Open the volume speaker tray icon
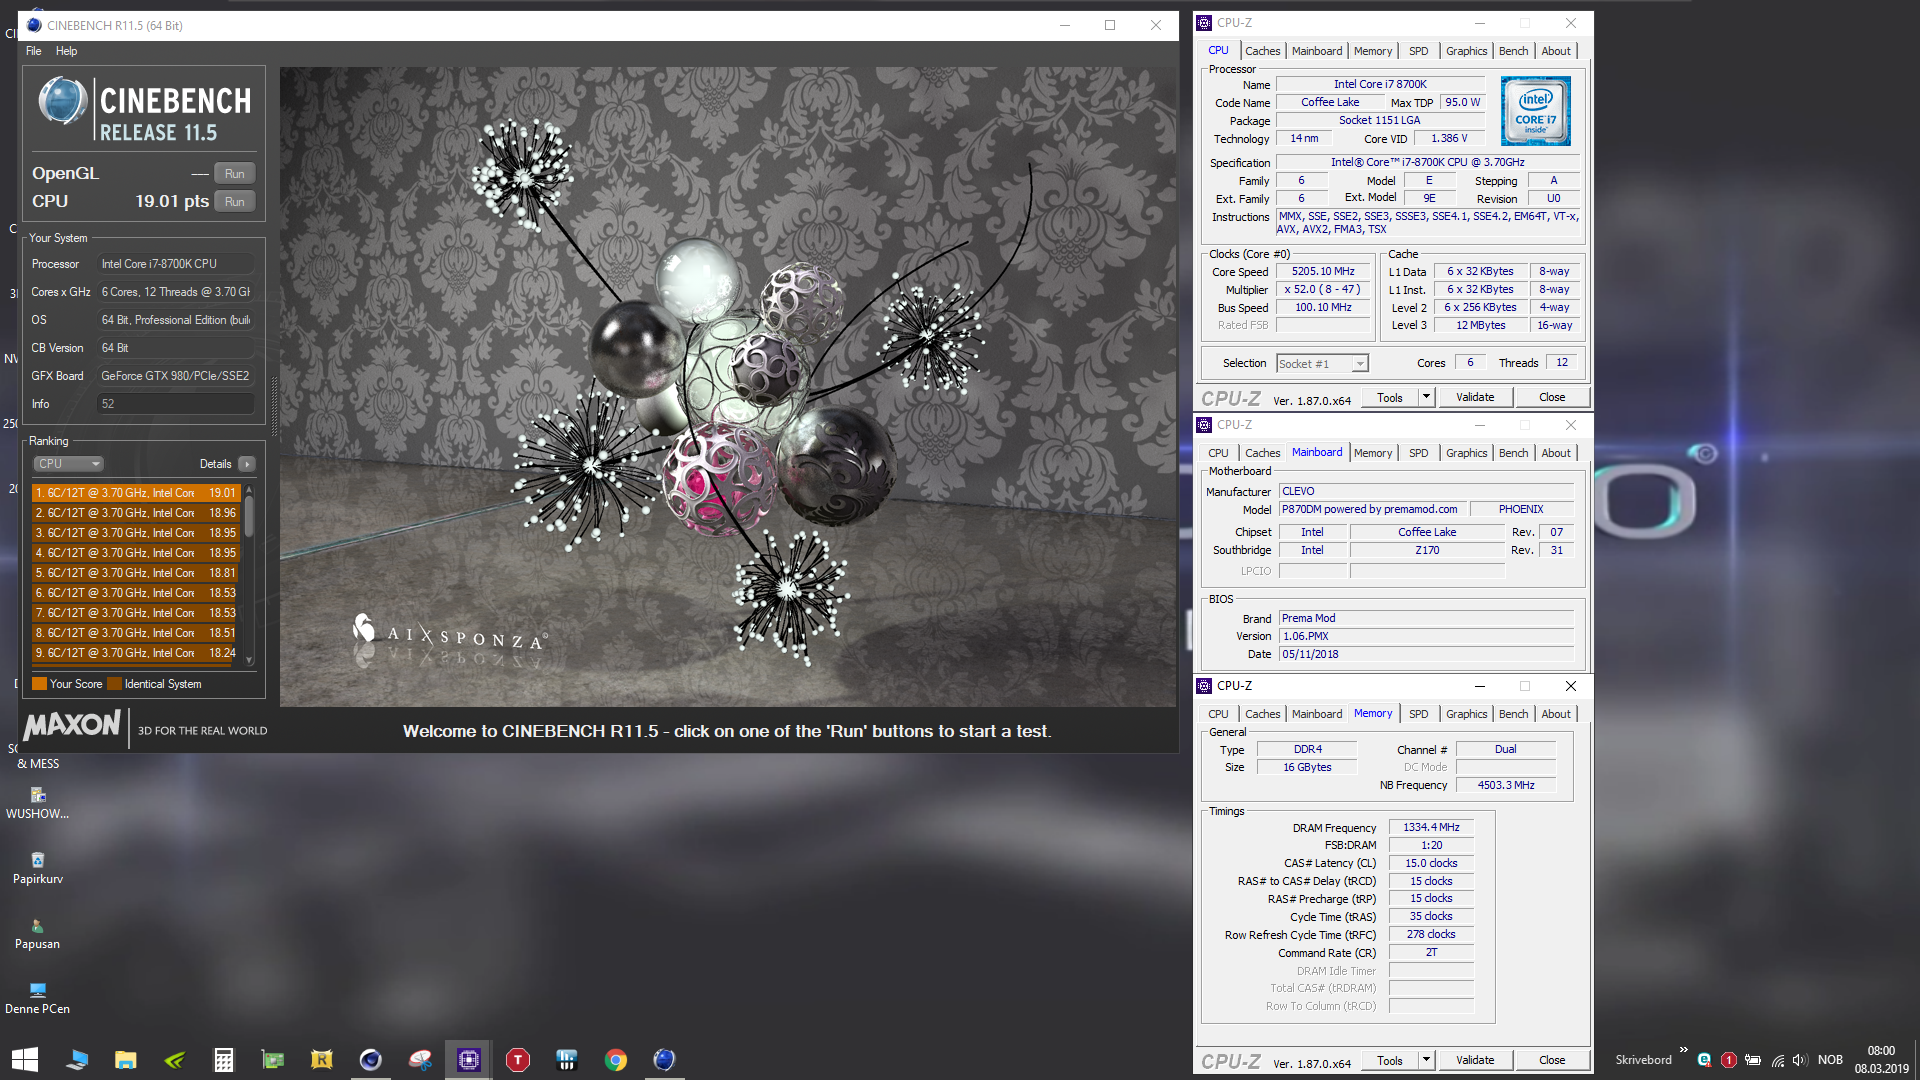 [1799, 1060]
